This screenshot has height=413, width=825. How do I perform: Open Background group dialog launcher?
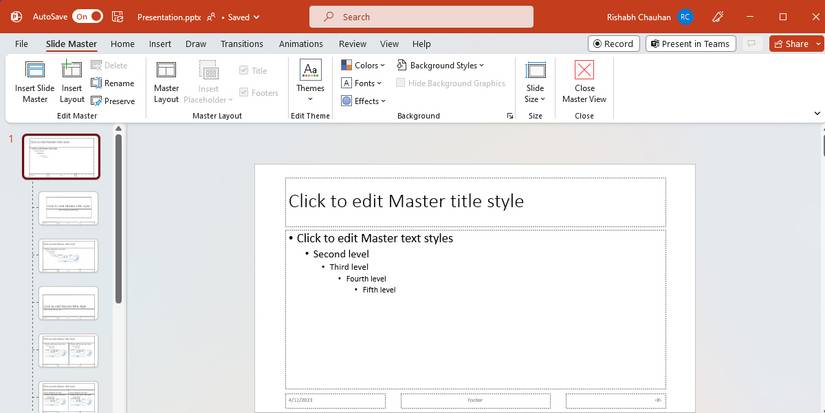(x=510, y=116)
